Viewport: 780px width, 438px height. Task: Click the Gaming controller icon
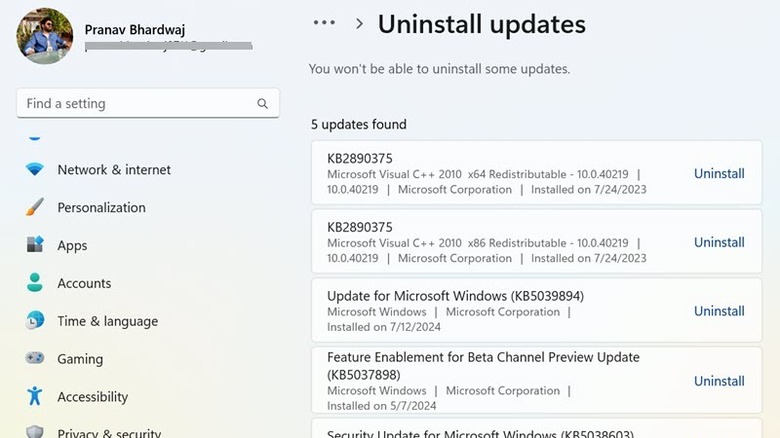35,359
